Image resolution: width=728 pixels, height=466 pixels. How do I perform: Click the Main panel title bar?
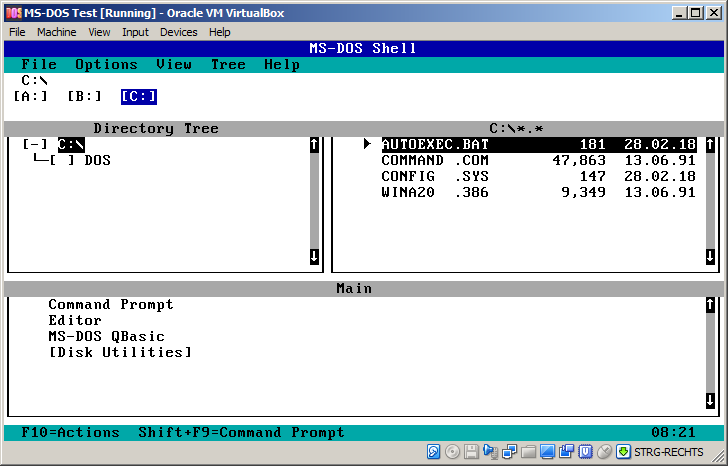click(364, 289)
